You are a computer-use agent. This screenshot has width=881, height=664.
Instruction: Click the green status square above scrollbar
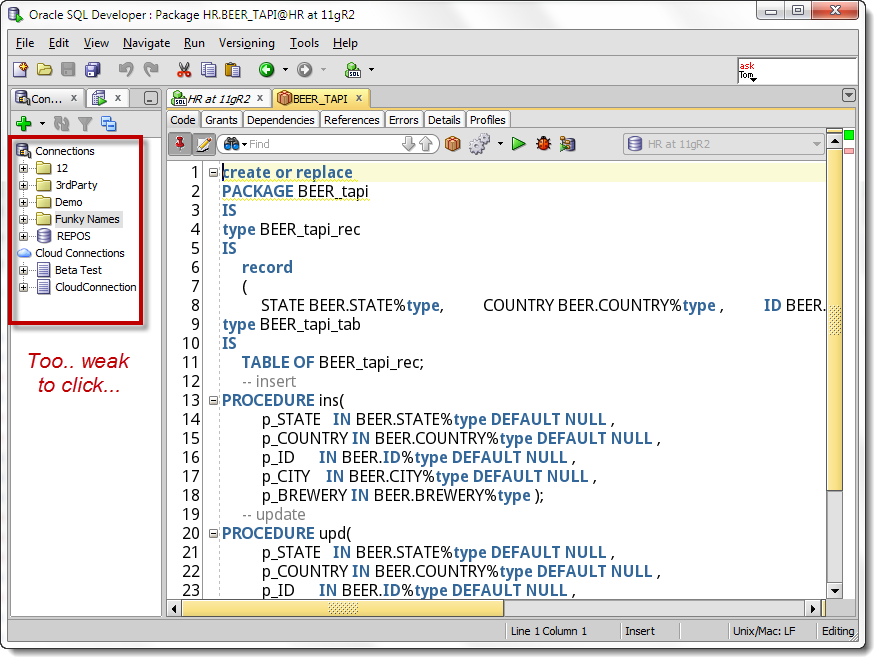coord(849,135)
